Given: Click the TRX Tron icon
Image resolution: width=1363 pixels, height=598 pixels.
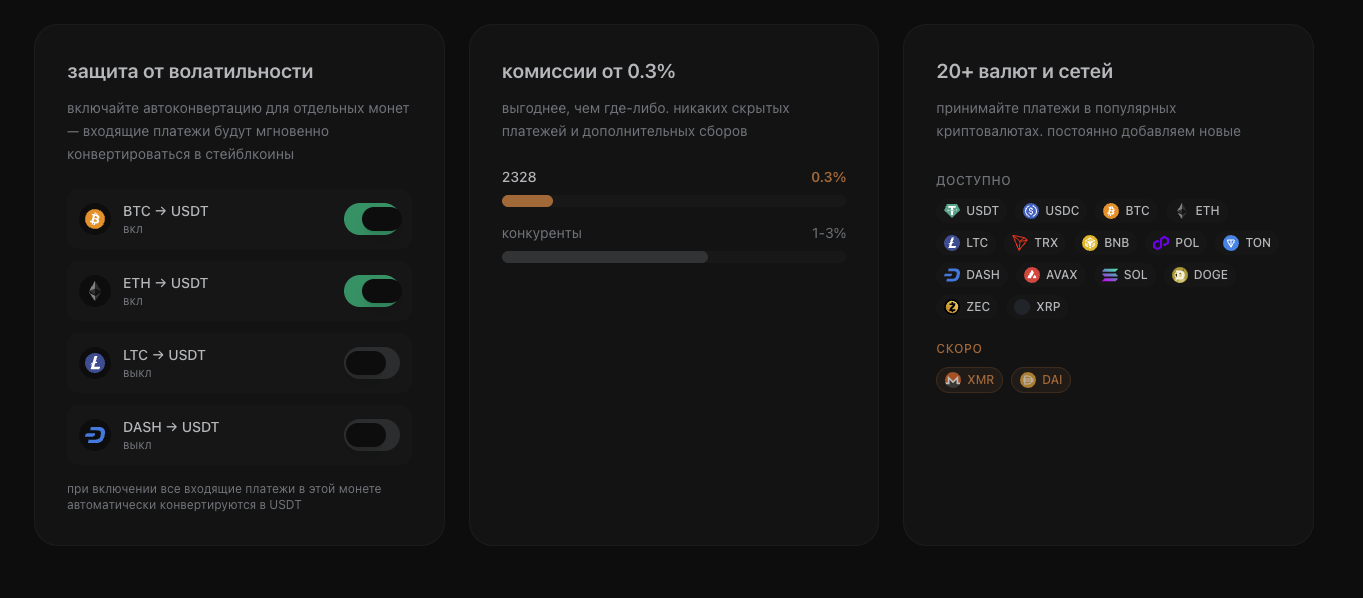Looking at the screenshot, I should tap(1020, 243).
